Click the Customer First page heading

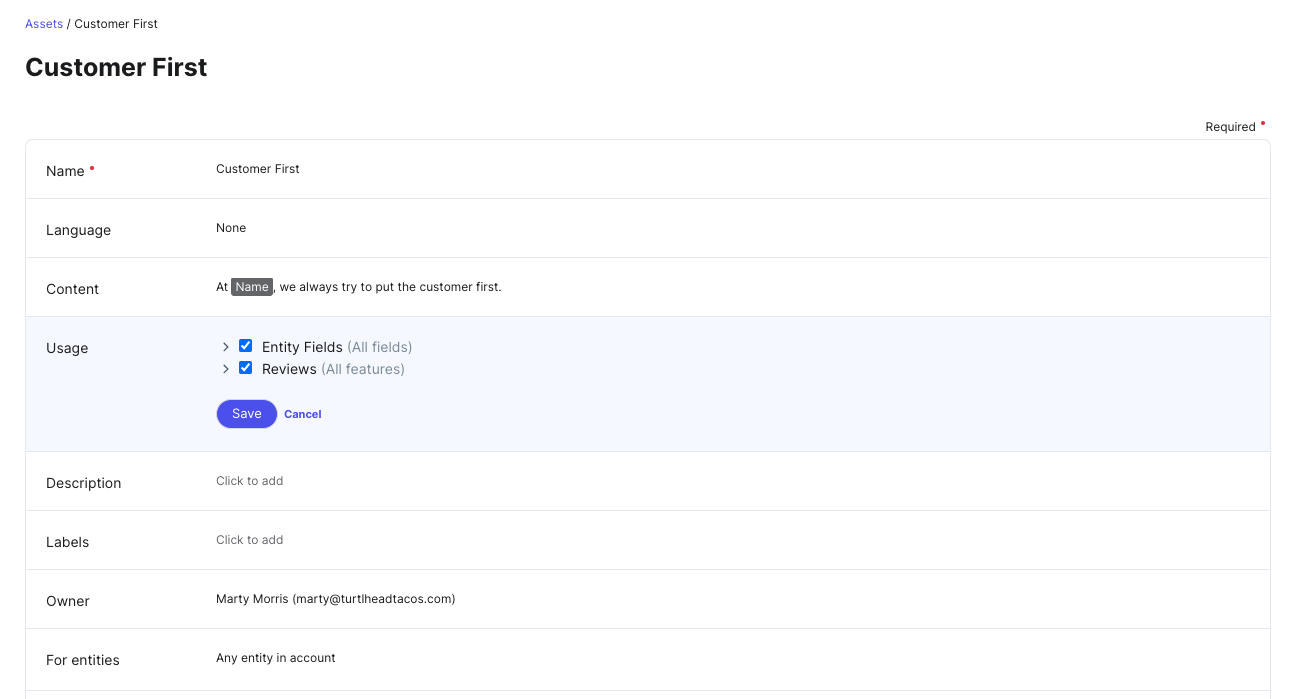point(116,68)
